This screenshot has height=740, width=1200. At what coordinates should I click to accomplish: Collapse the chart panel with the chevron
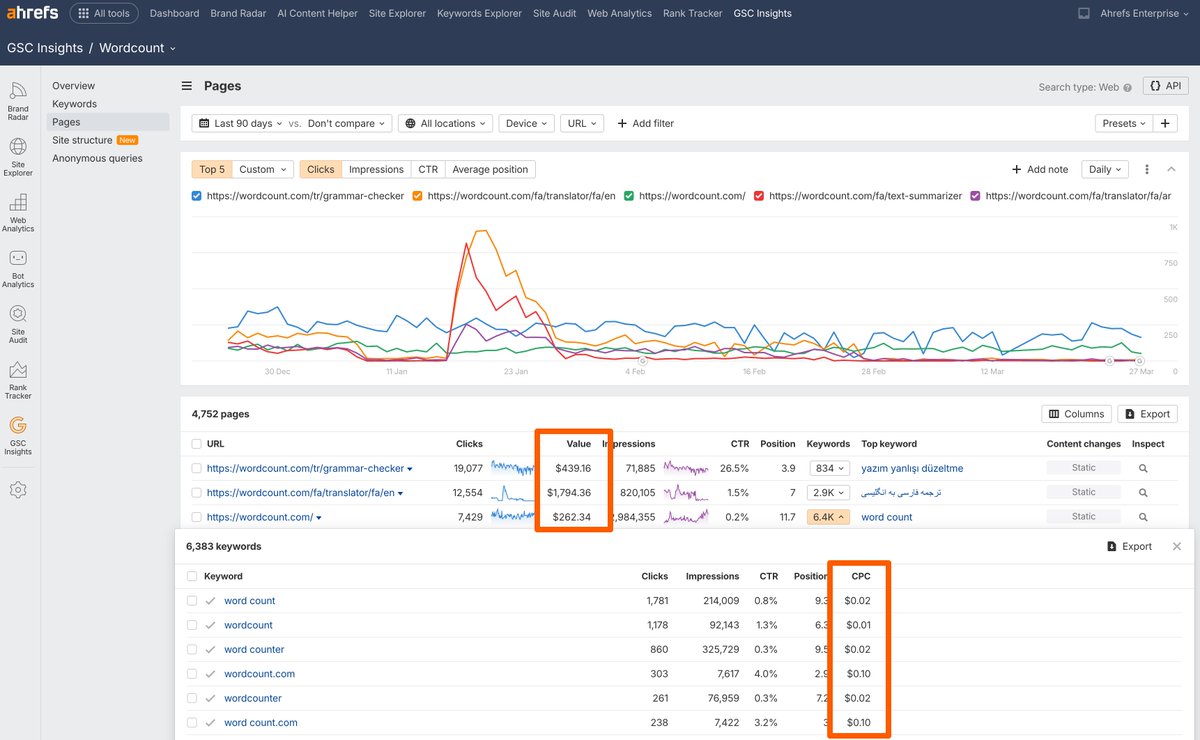pyautogui.click(x=1171, y=169)
